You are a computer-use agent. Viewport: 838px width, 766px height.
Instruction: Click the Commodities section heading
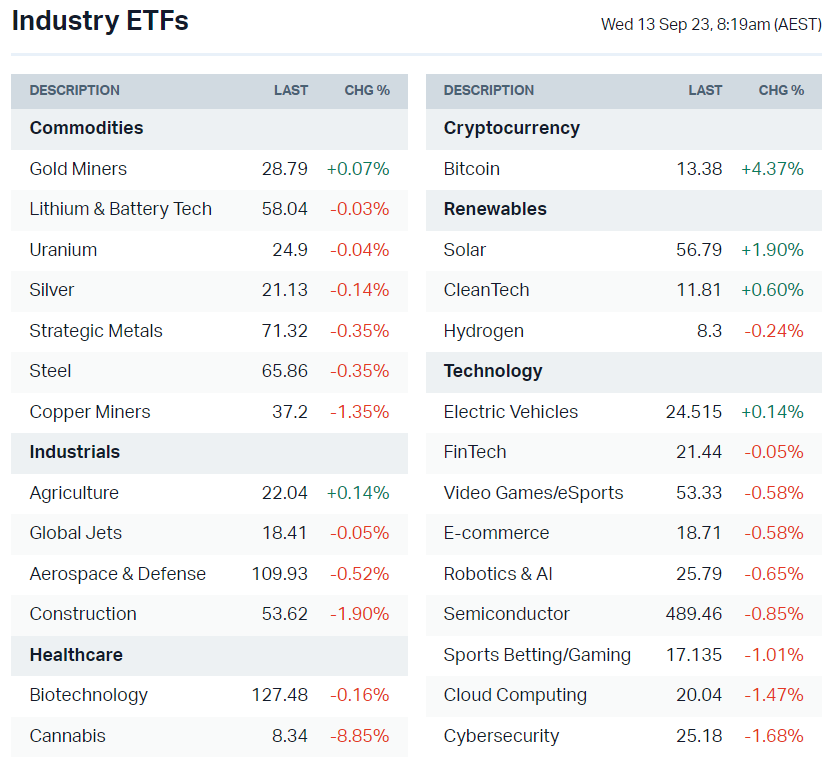point(86,128)
